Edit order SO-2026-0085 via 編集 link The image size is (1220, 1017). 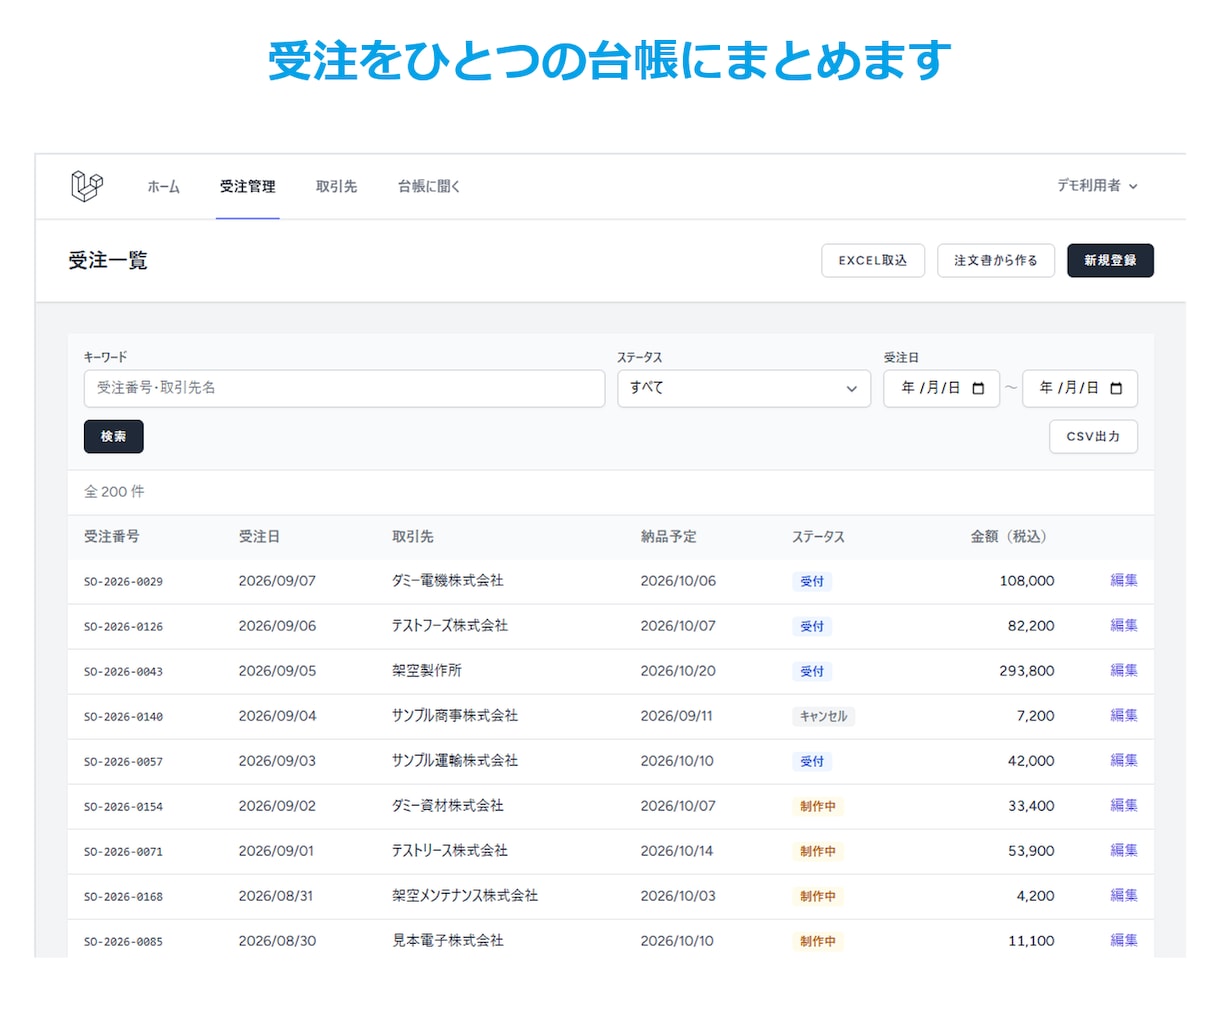[x=1124, y=940]
